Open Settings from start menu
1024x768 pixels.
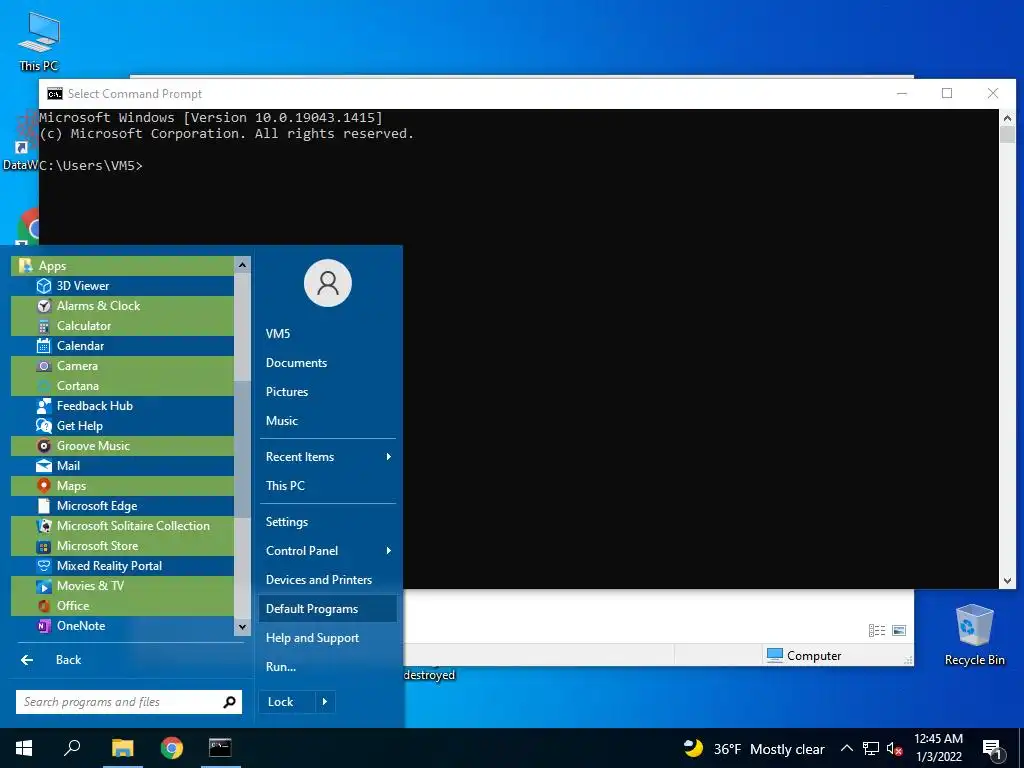(x=328, y=522)
